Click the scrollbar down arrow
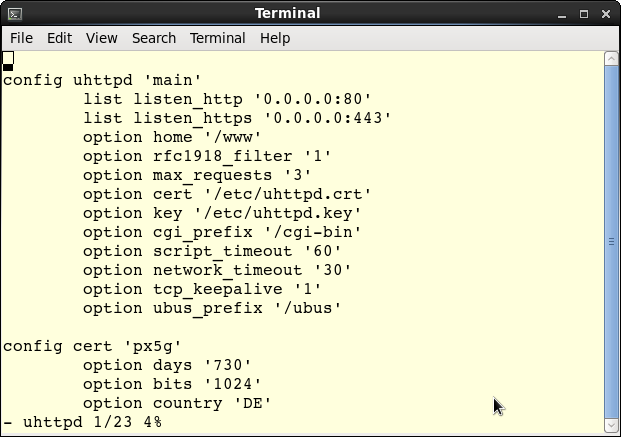Image resolution: width=621 pixels, height=437 pixels. pos(611,426)
